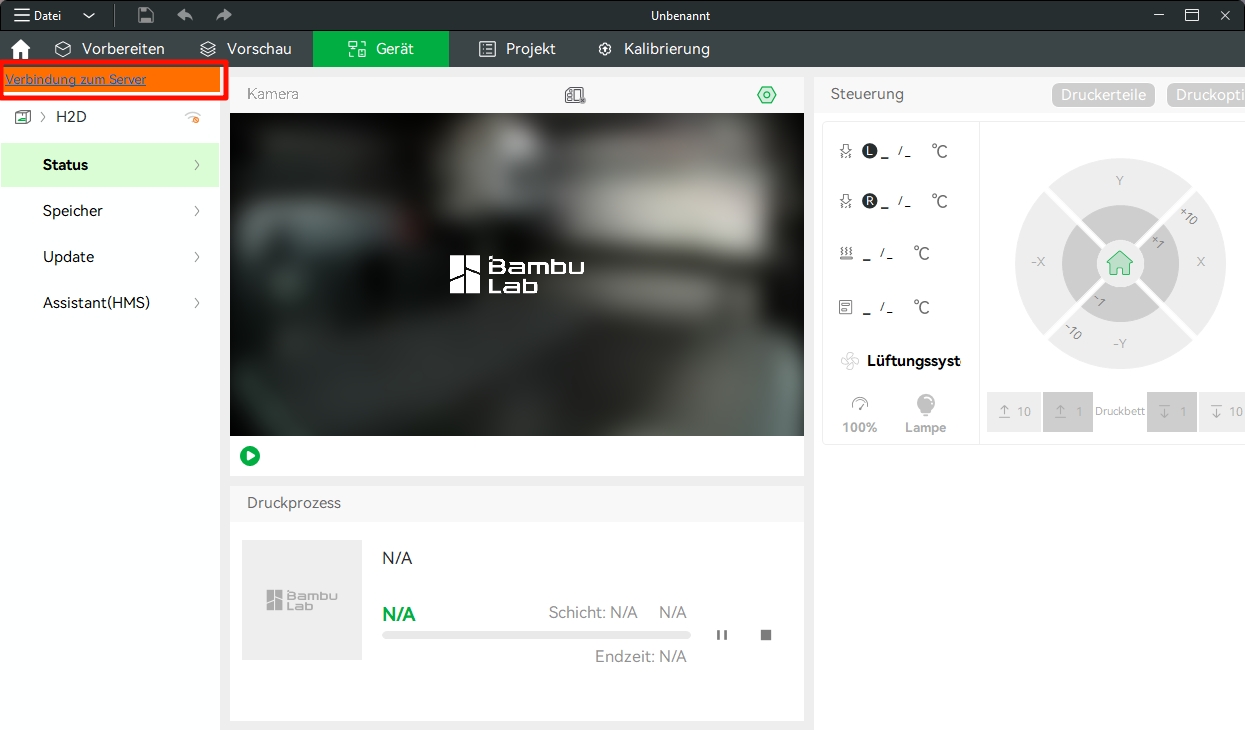
Task: Click the chevron next to Assistant(HMS)
Action: coord(197,303)
